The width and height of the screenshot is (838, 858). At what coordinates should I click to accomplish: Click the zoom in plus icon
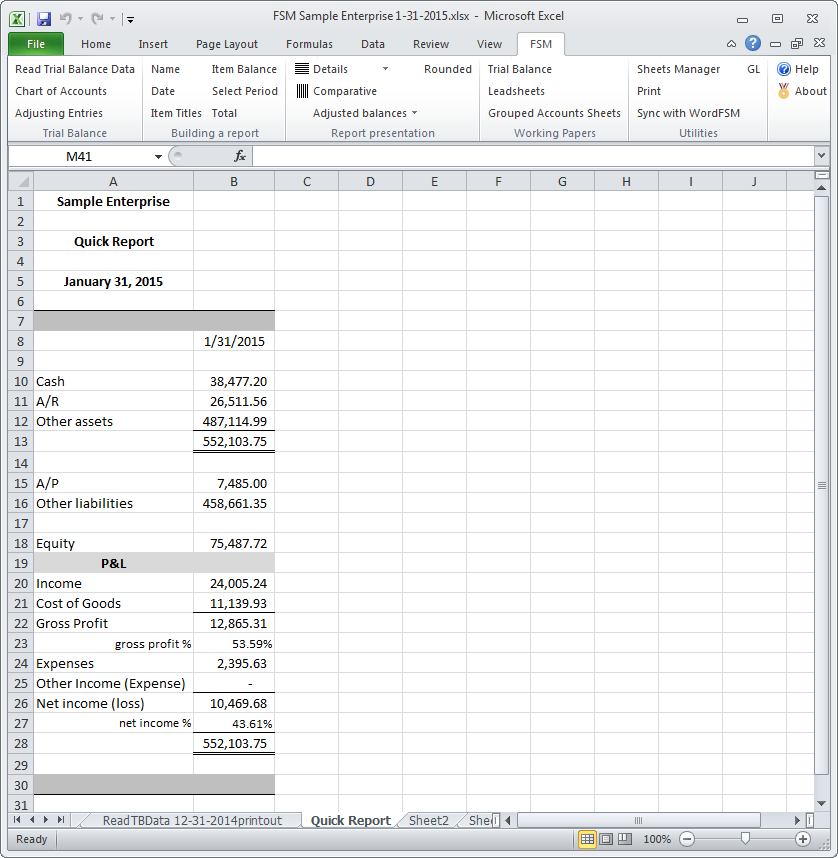click(x=803, y=839)
